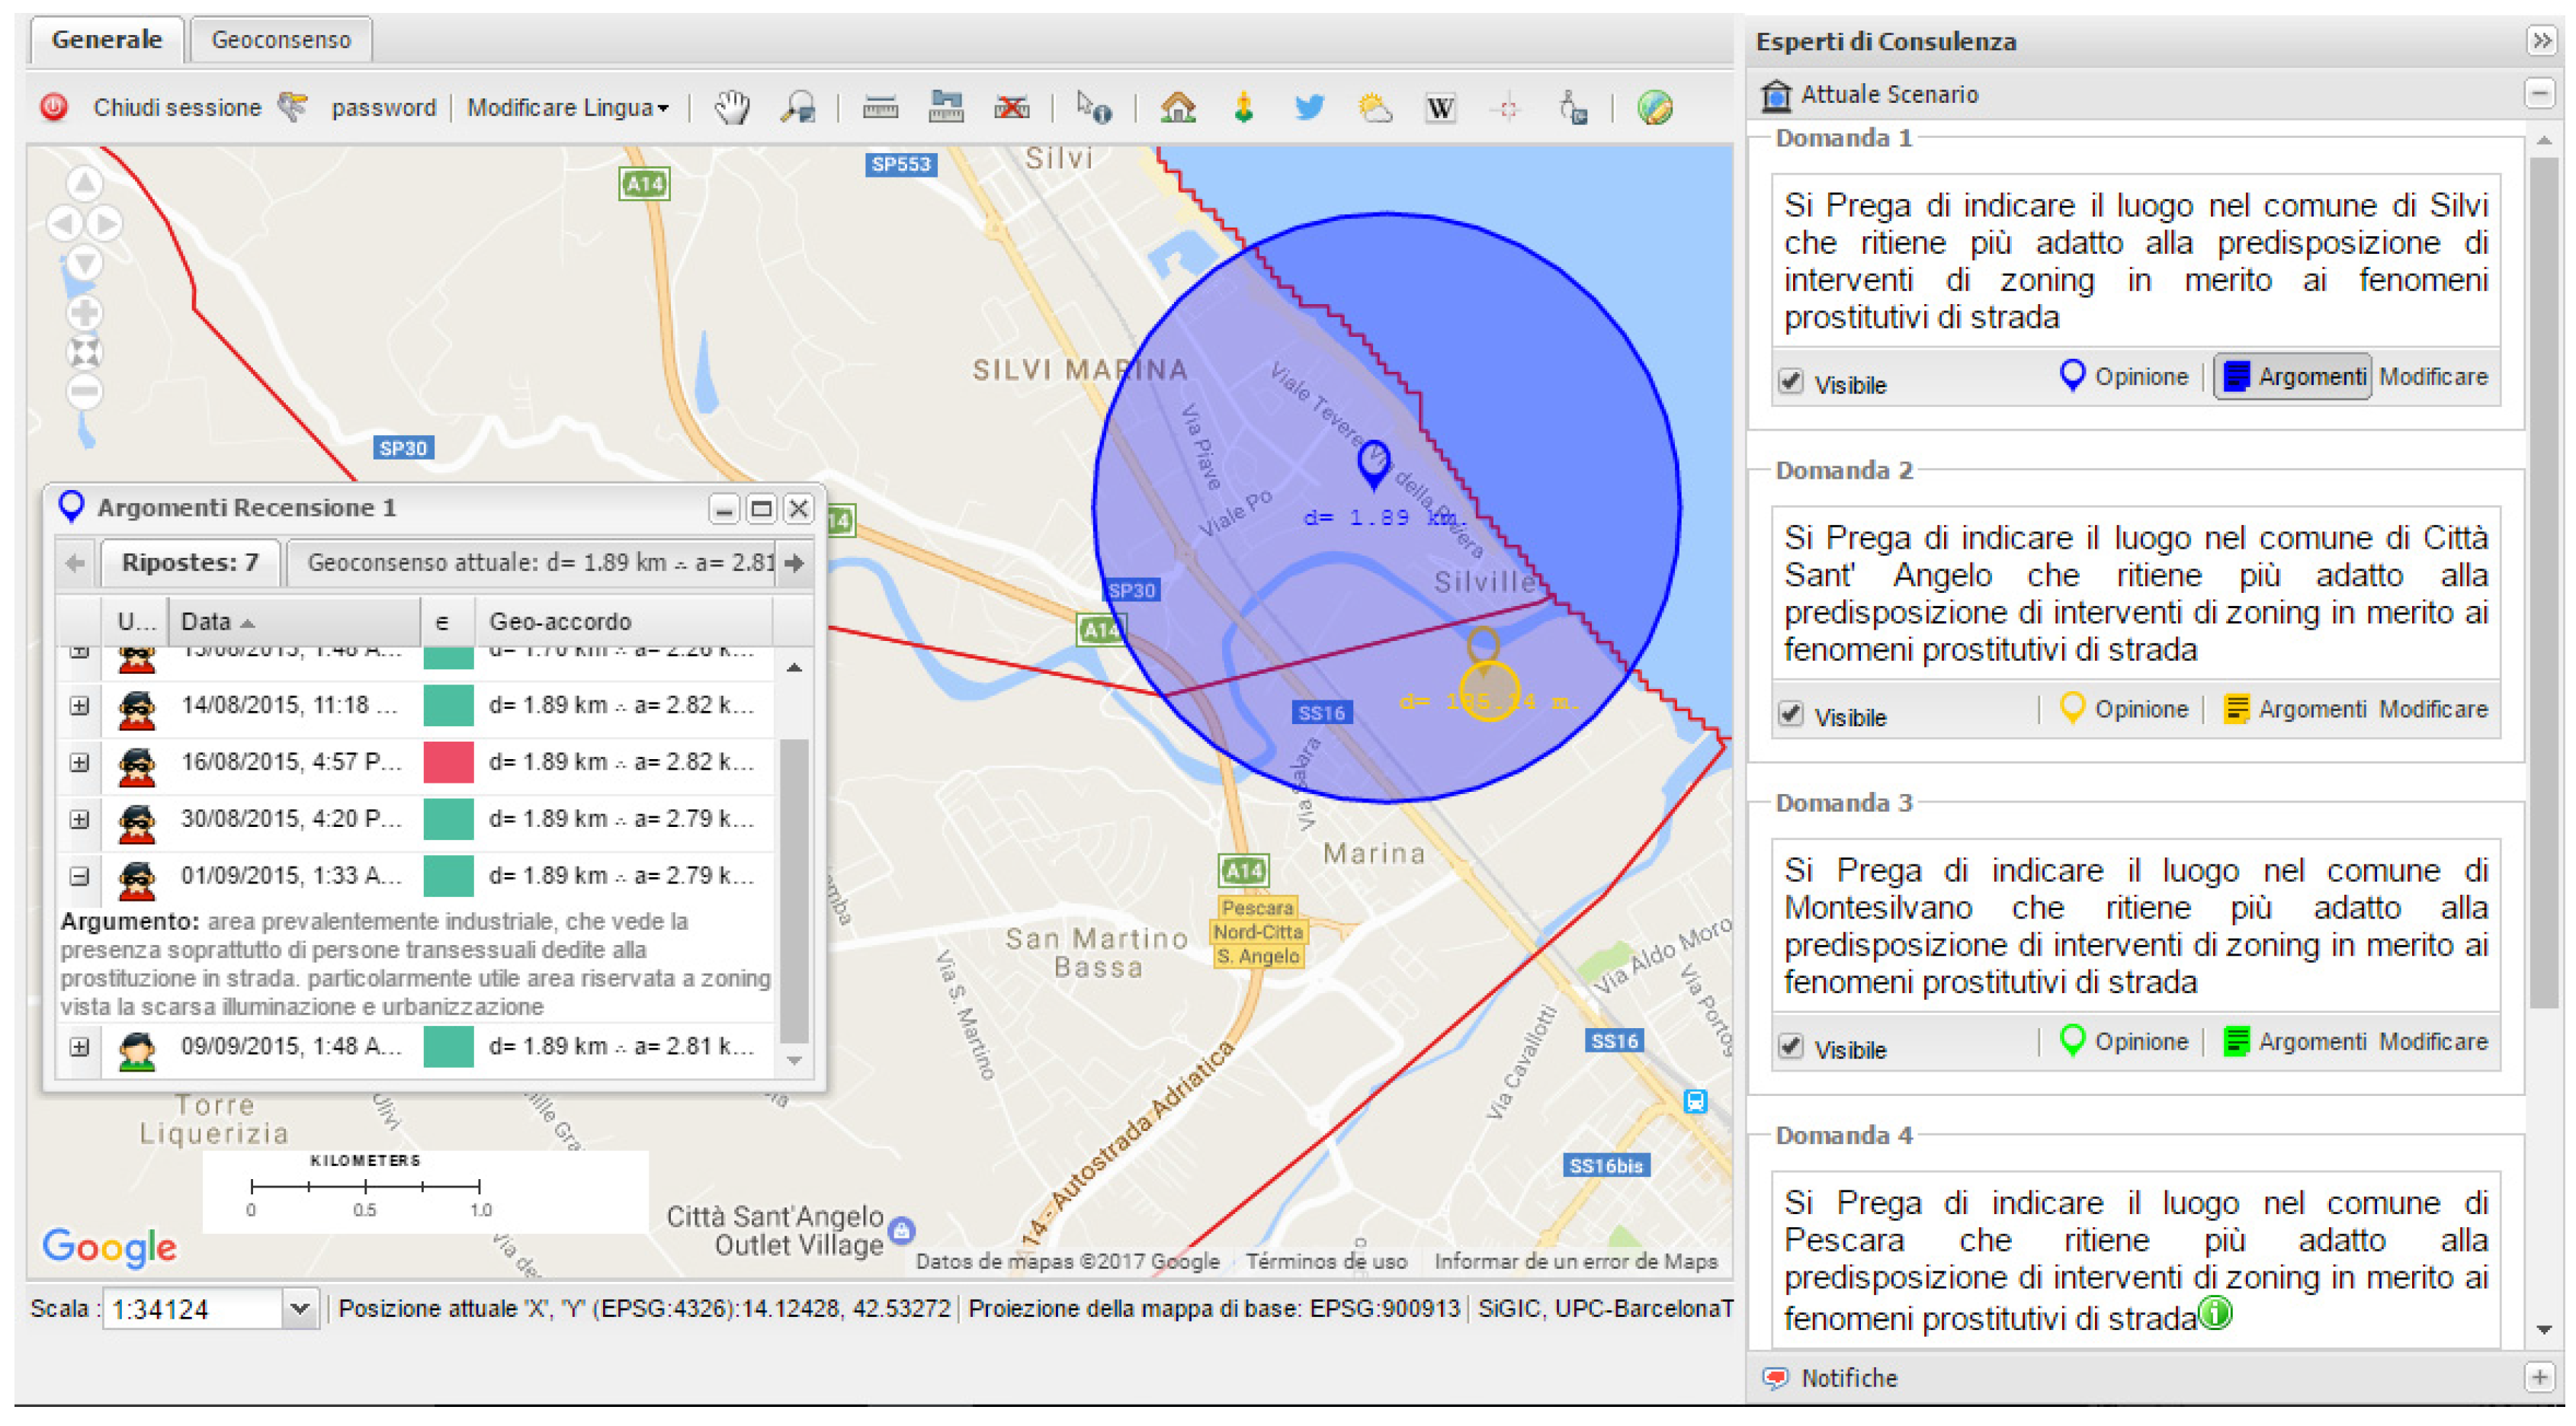Switch to the Geoconsenso tab

click(x=281, y=40)
